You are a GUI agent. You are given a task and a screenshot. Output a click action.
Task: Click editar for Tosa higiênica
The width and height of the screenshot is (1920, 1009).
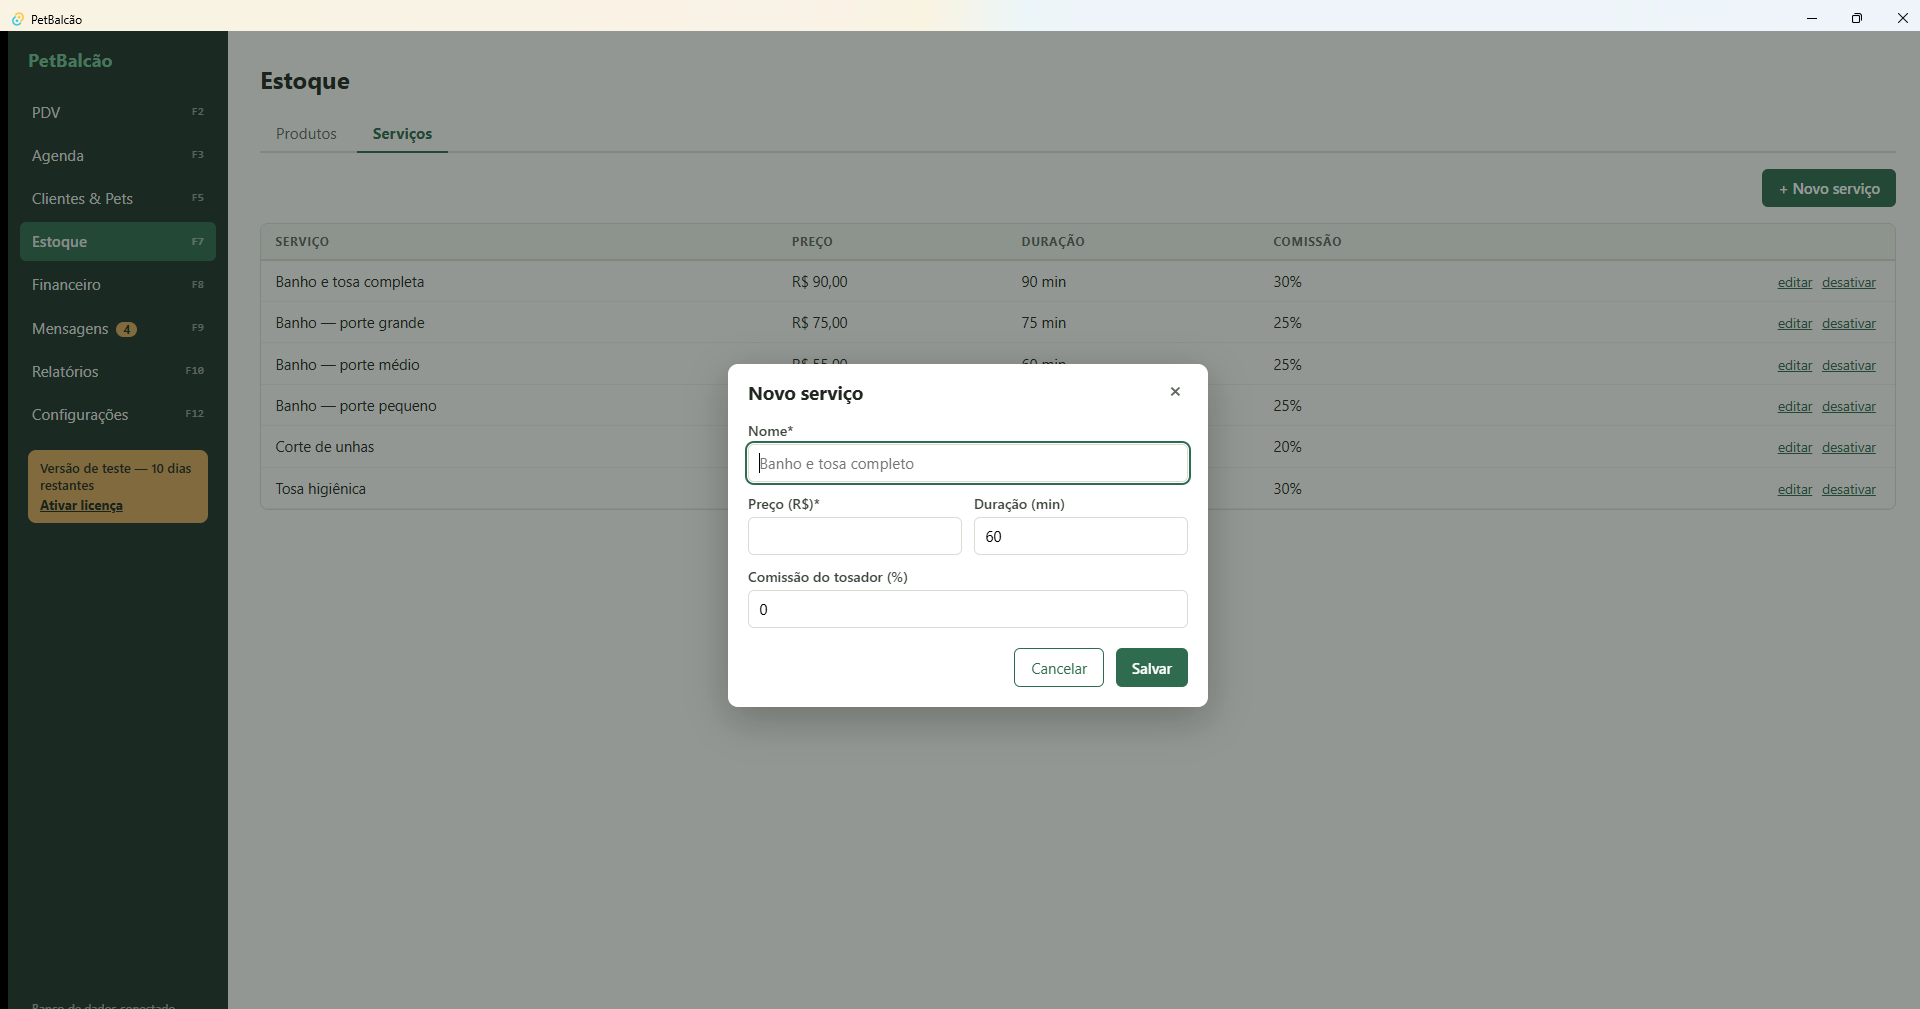[1795, 489]
